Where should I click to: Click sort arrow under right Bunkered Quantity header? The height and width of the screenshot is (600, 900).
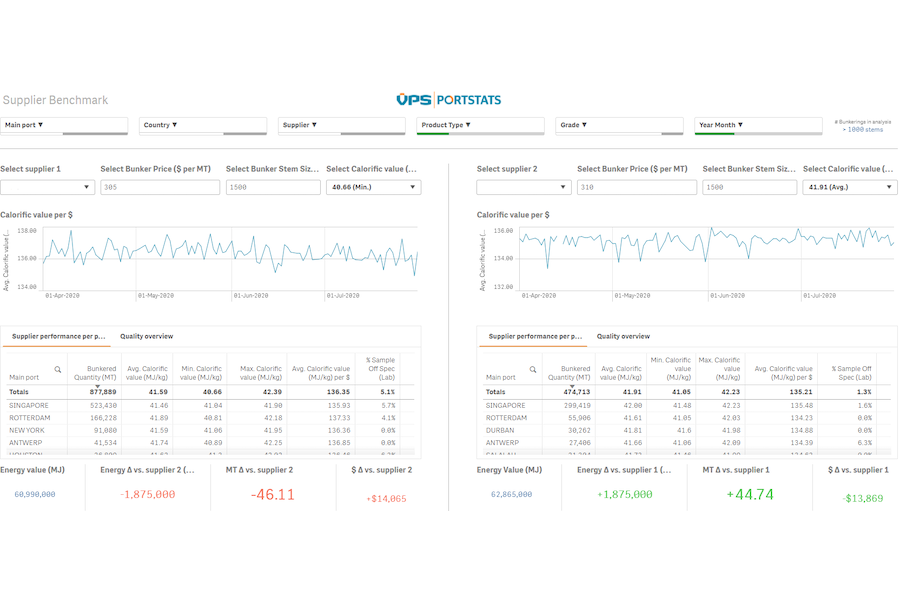click(572, 386)
